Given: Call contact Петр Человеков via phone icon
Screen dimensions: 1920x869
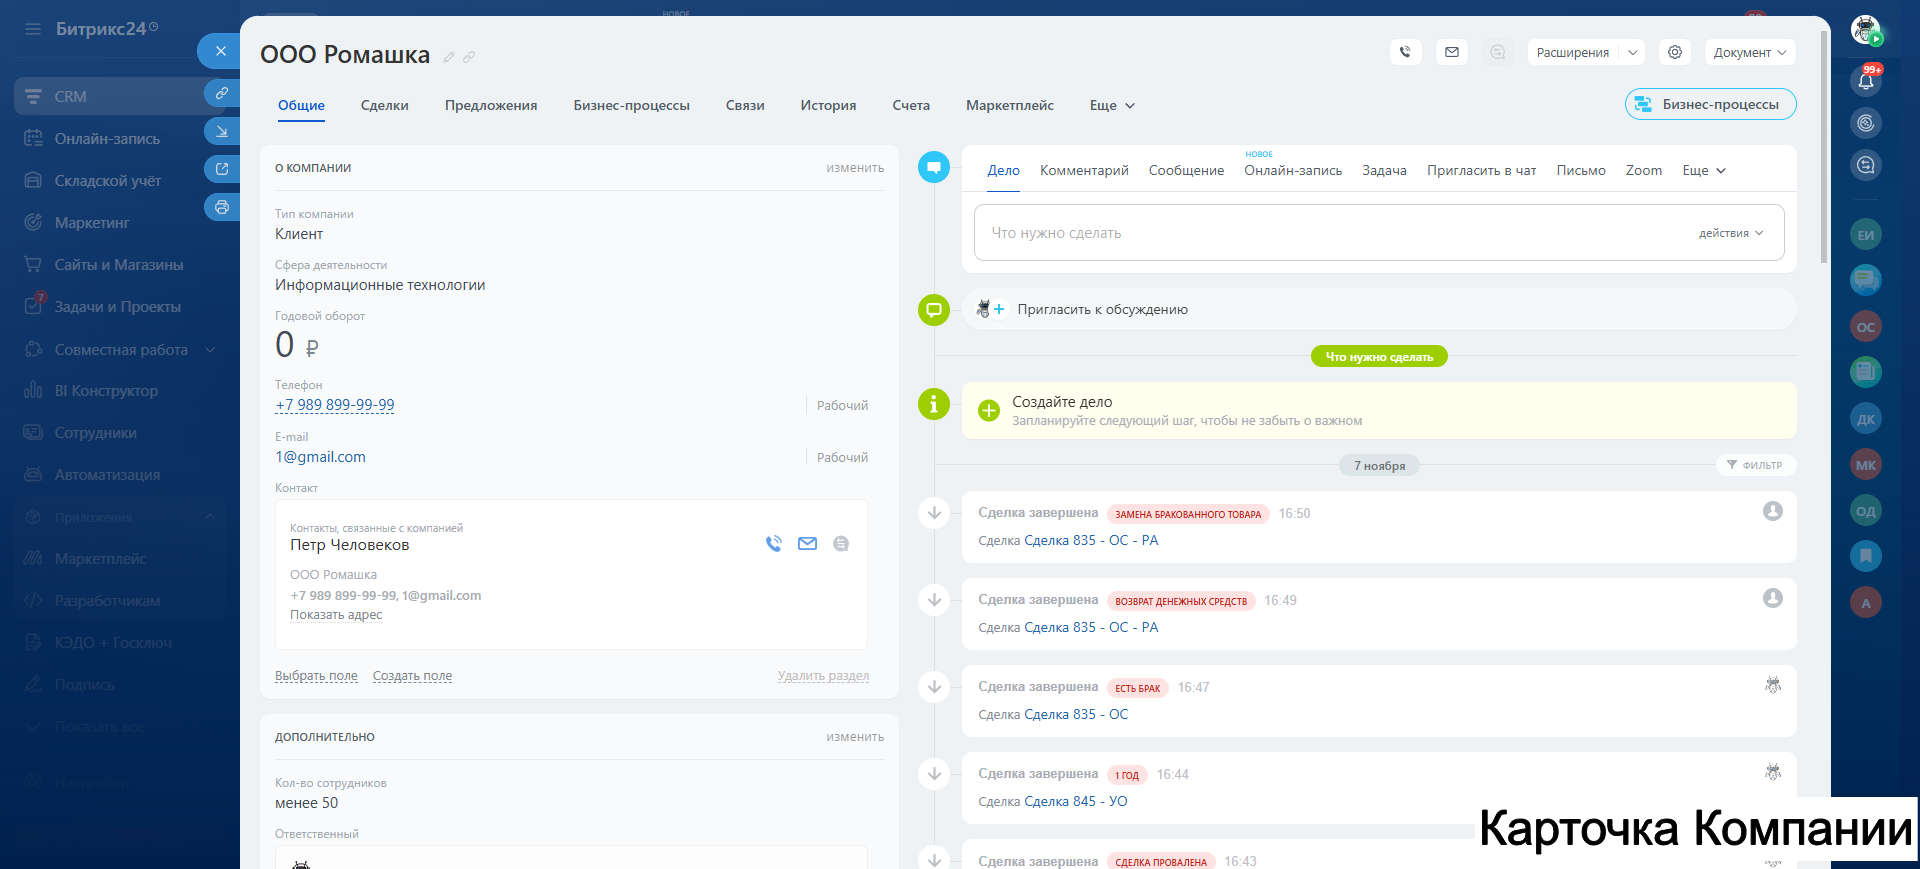Looking at the screenshot, I should pos(773,544).
